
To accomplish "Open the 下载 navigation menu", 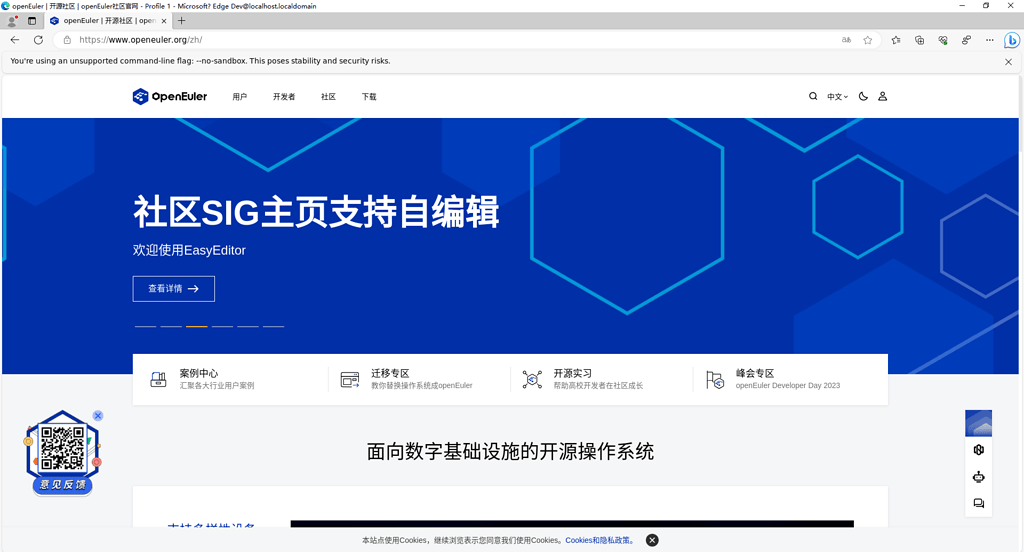I will (369, 97).
